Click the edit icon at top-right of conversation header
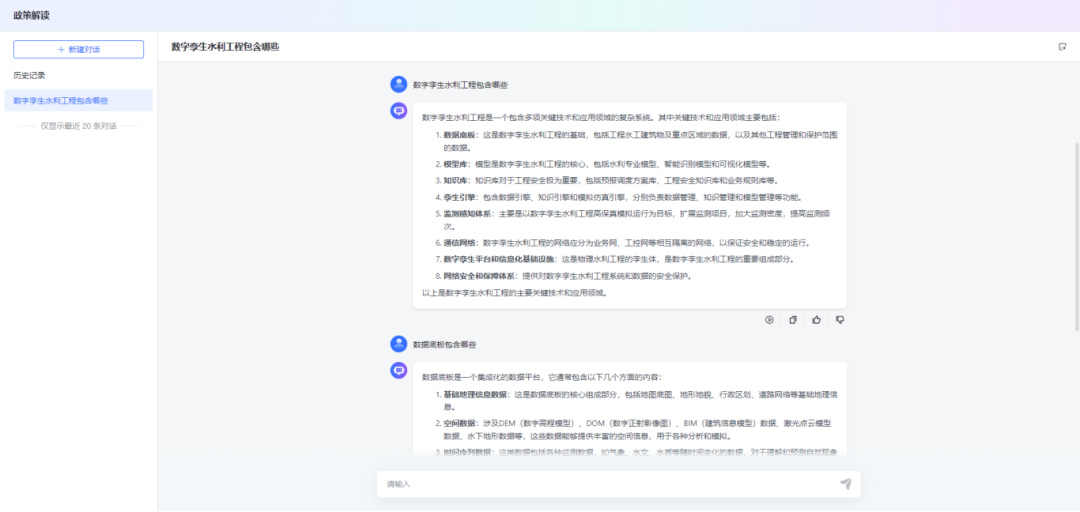The image size is (1080, 512). coord(1062,47)
